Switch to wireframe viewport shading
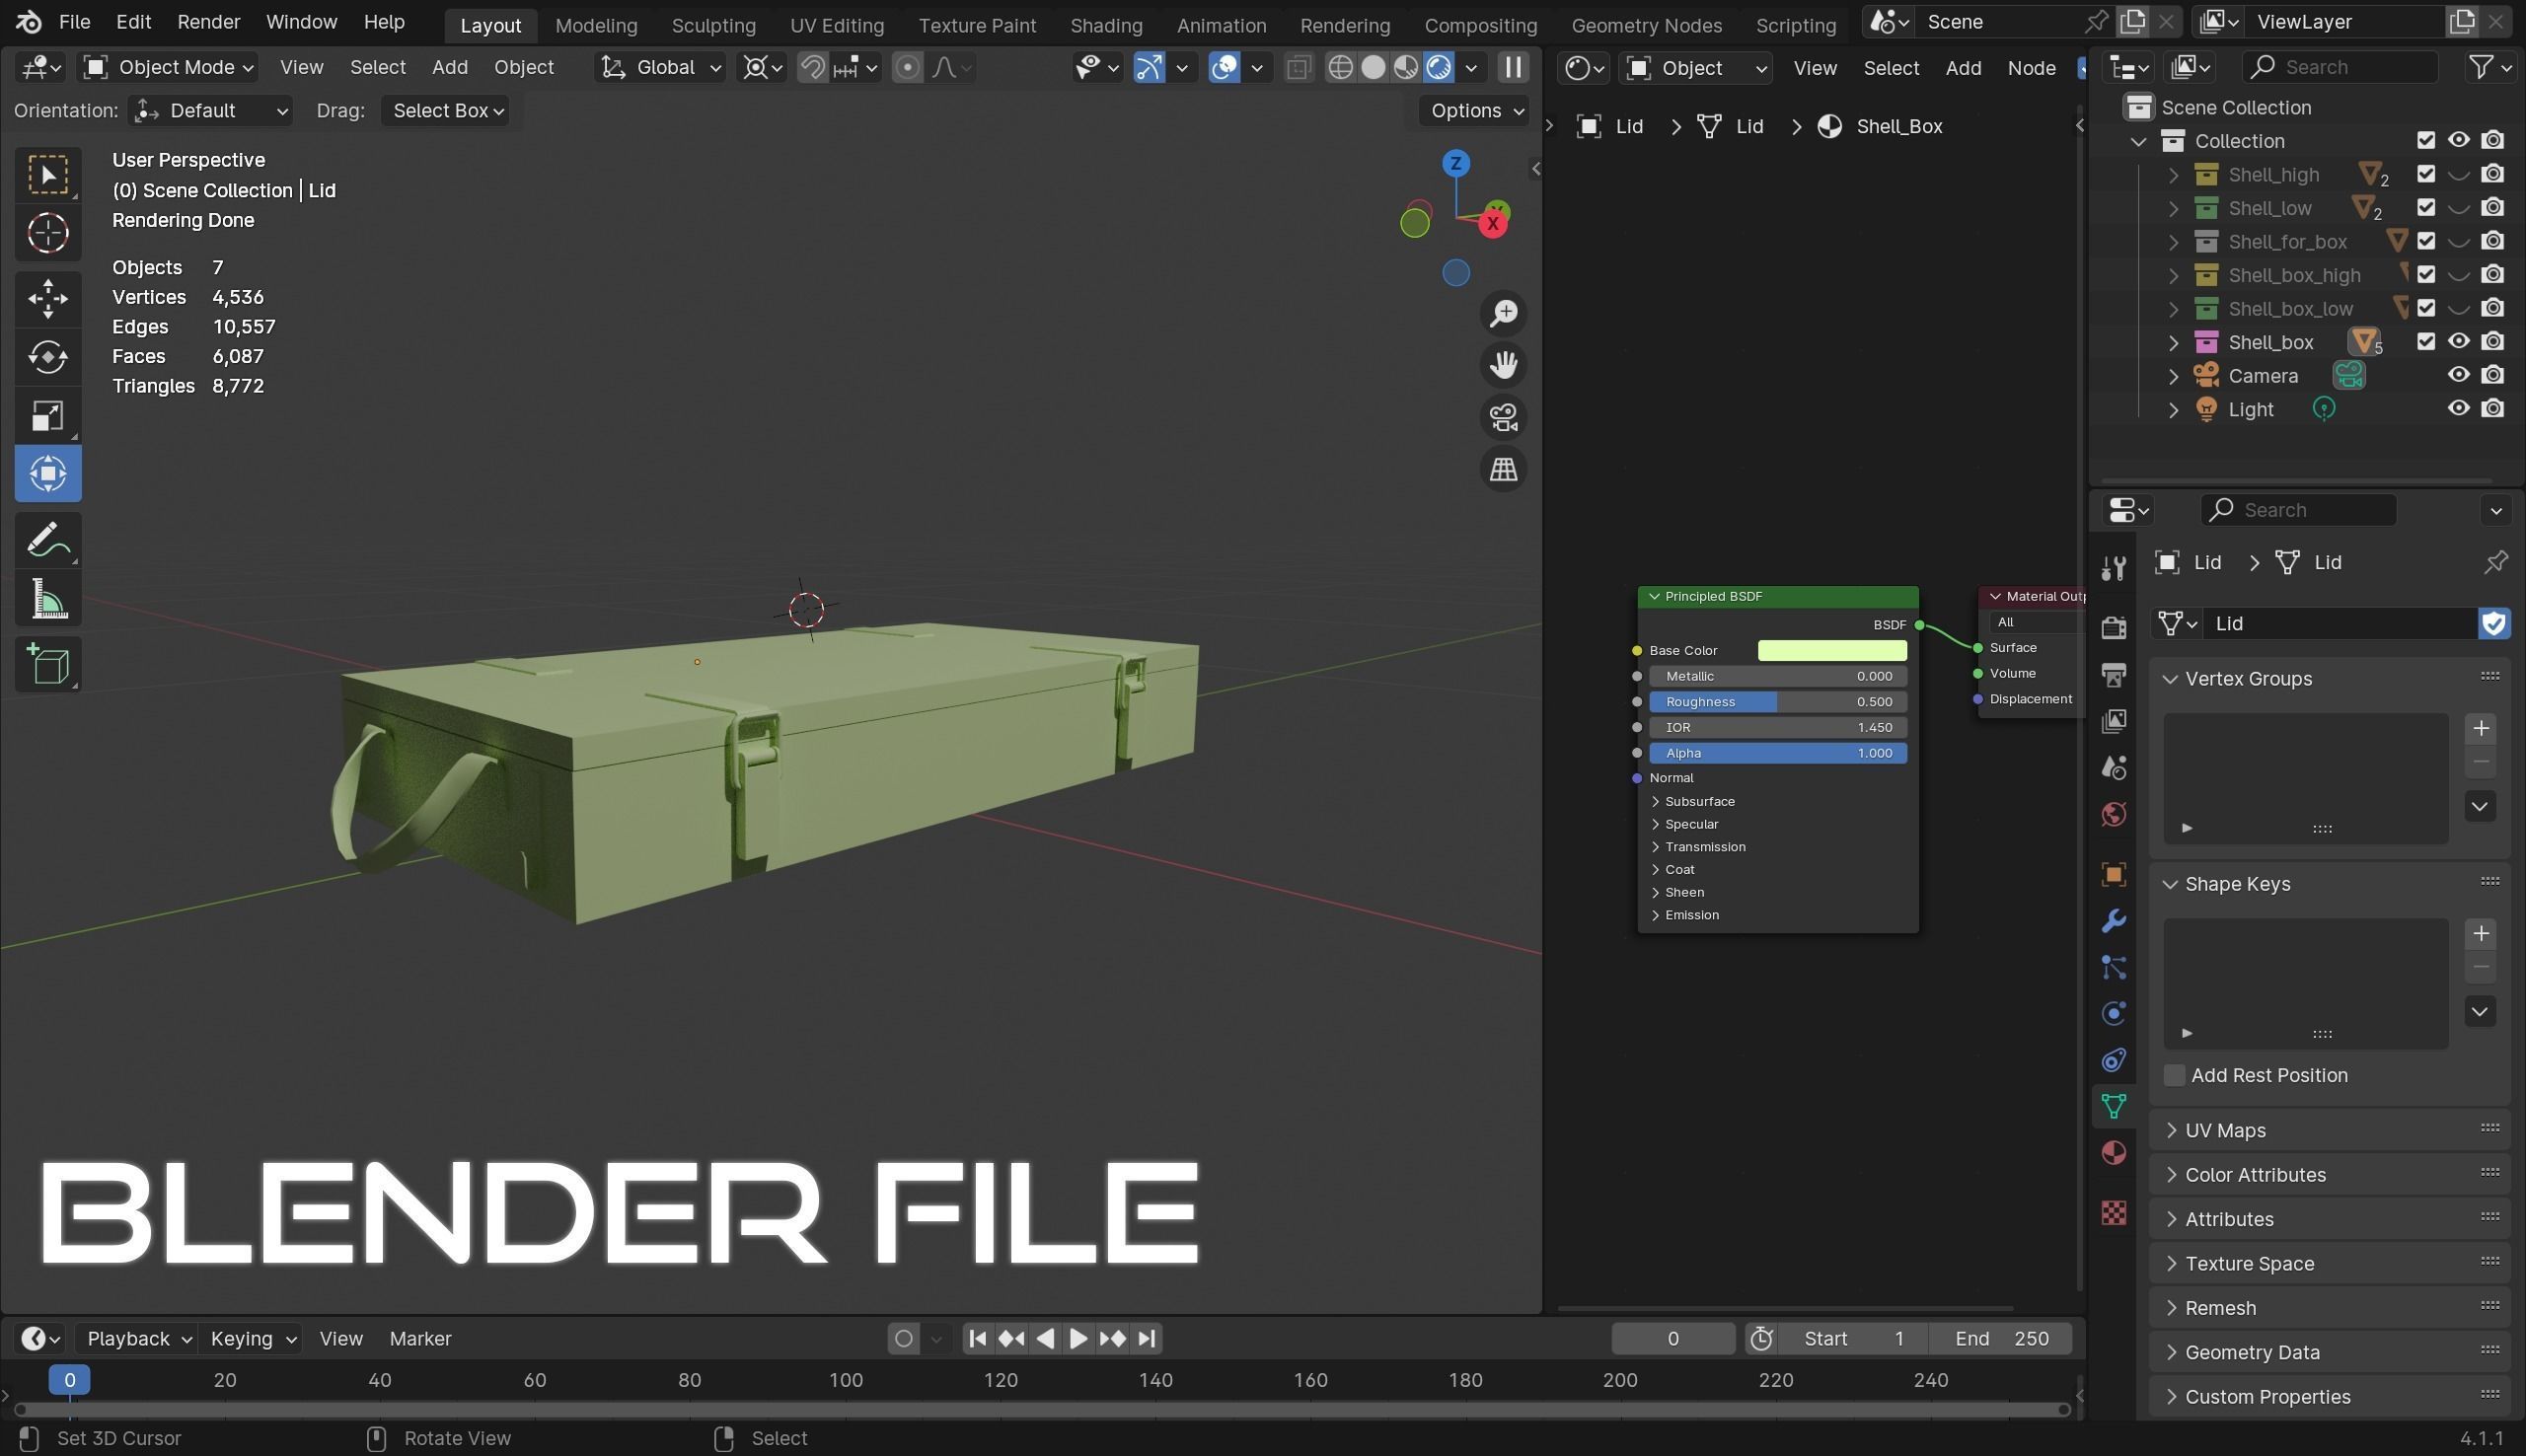2526x1456 pixels. (x=1340, y=67)
